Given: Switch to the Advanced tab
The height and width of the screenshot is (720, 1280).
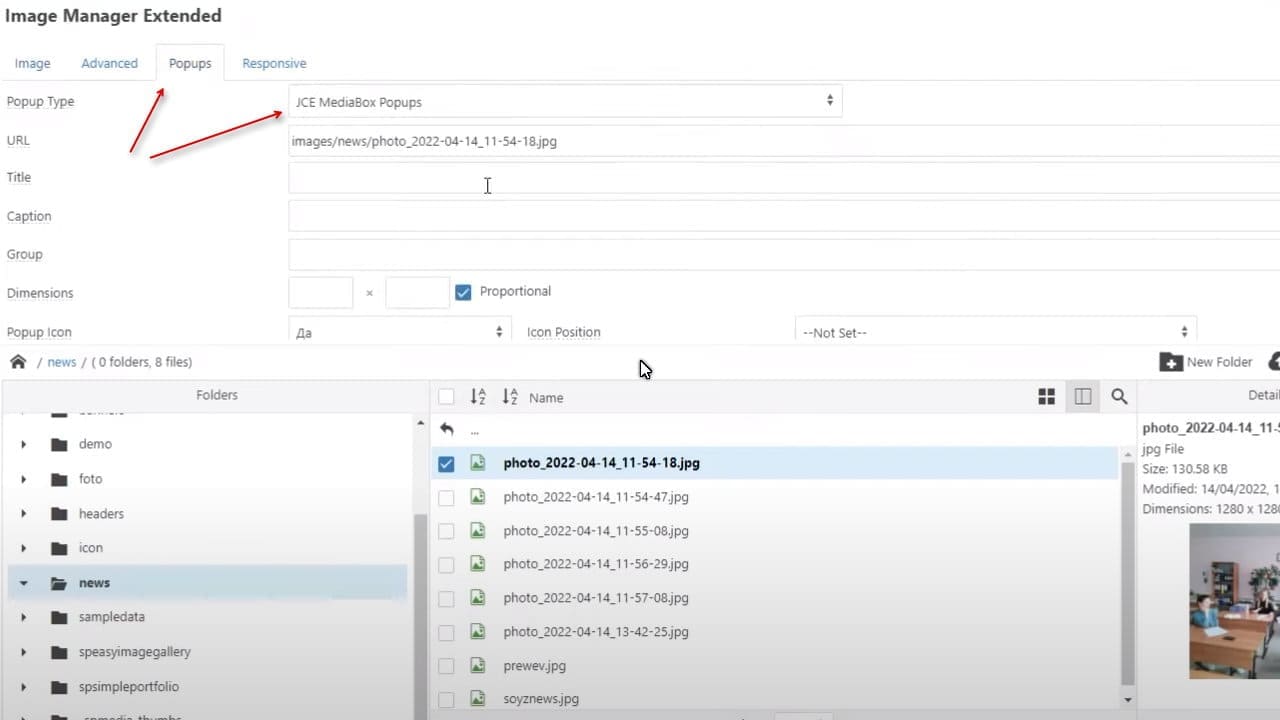Looking at the screenshot, I should tap(109, 63).
